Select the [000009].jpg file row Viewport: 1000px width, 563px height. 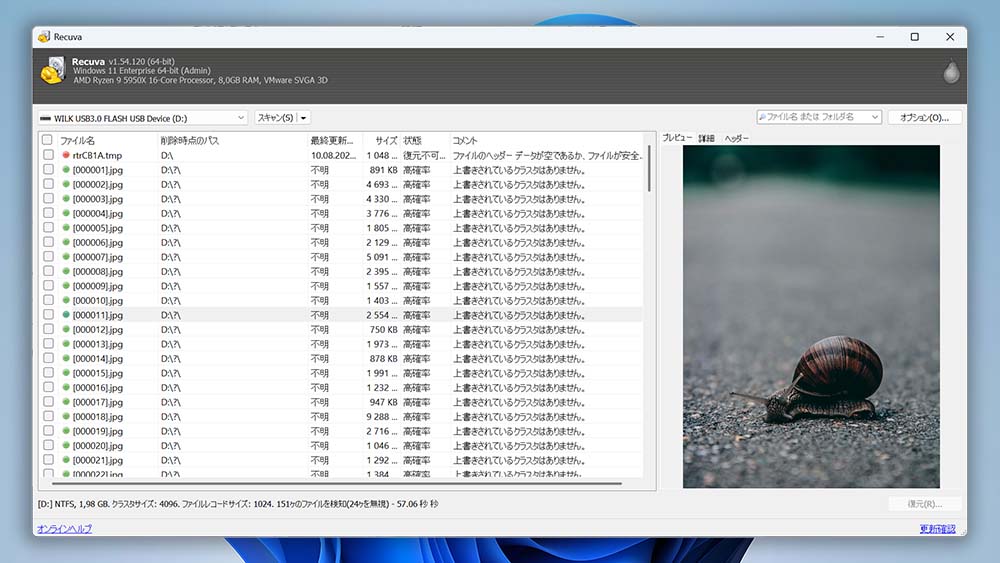(x=341, y=286)
